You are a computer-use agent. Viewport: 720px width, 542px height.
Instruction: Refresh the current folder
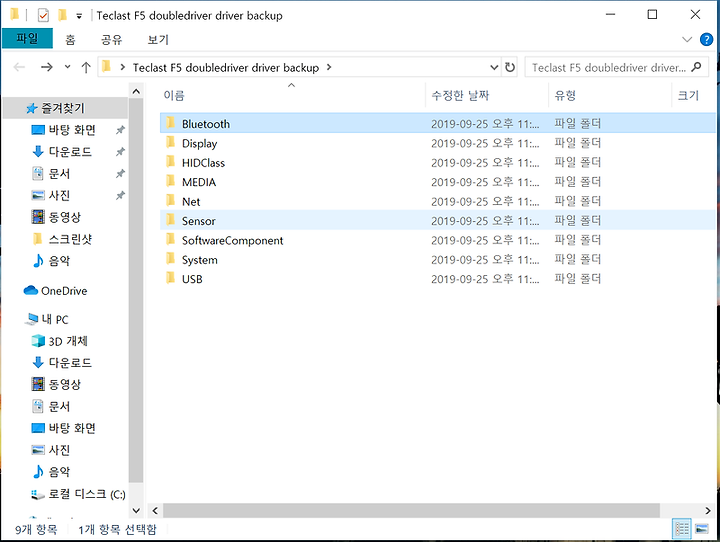coord(510,68)
